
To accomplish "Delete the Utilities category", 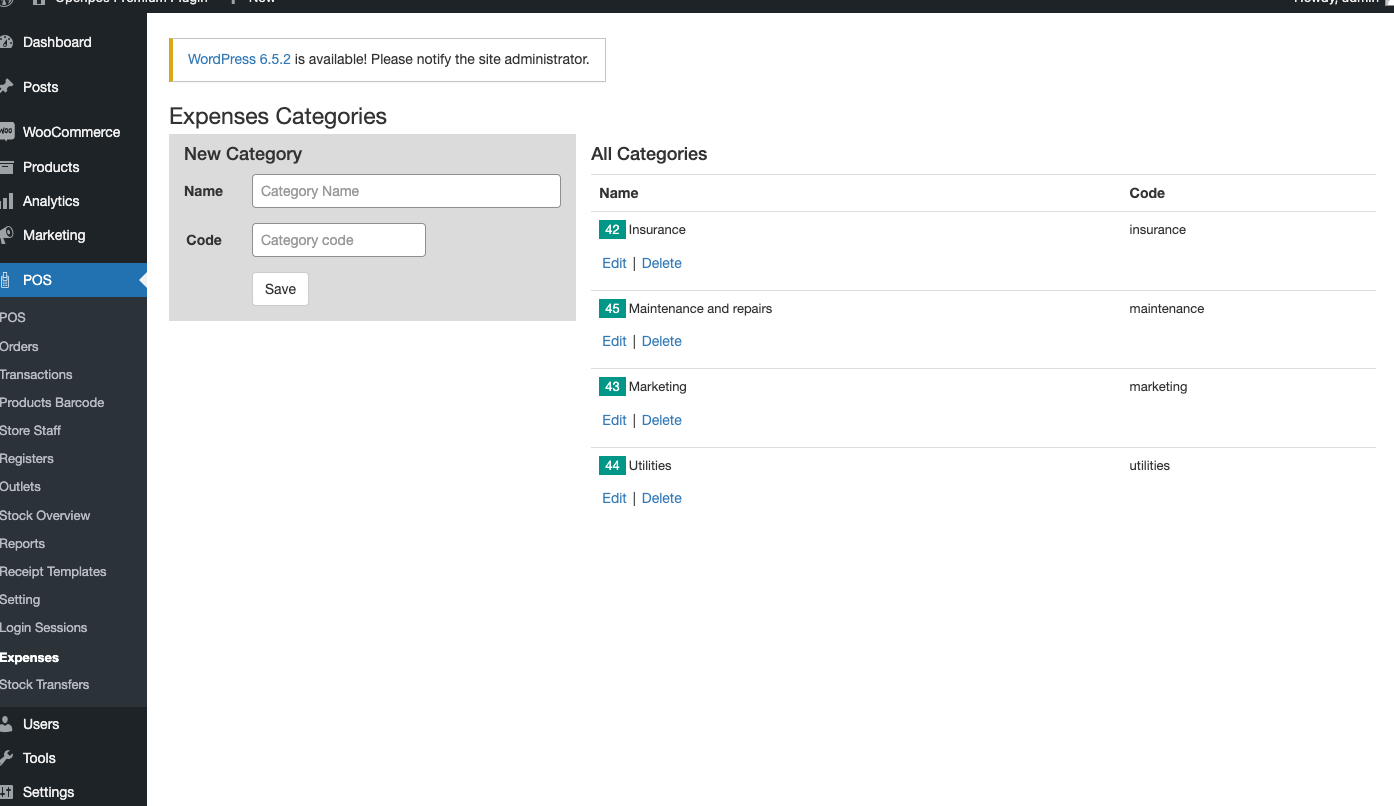I will coord(661,498).
